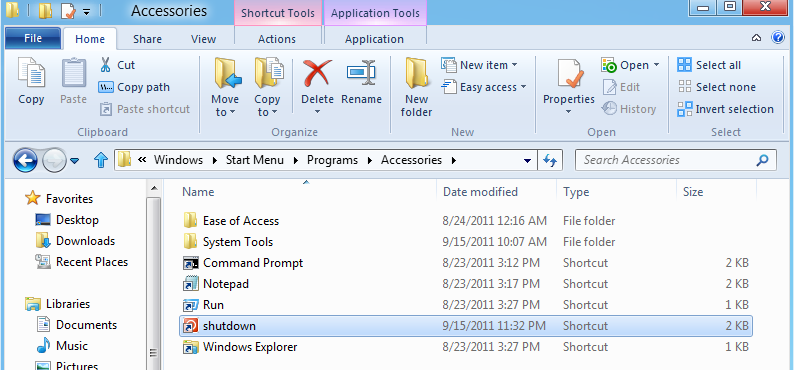Select Favorites in the navigation pane
This screenshot has width=794, height=370.
point(59,199)
